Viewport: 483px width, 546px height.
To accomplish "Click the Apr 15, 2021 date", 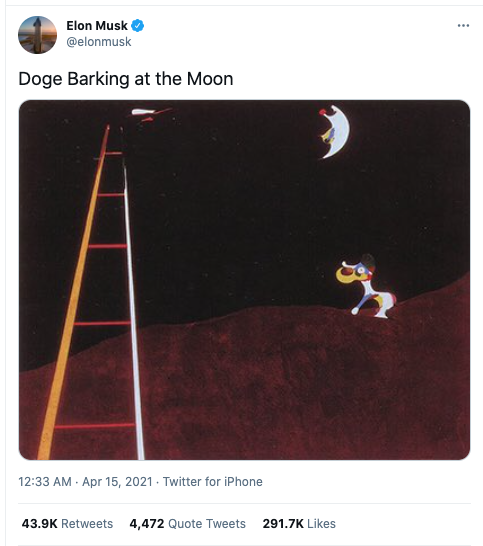I will click(117, 482).
